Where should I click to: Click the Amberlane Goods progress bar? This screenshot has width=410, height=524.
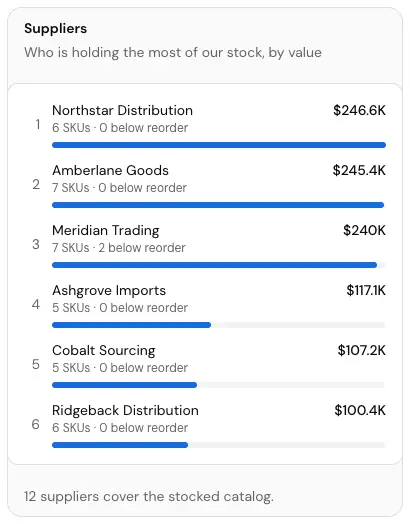[219, 205]
